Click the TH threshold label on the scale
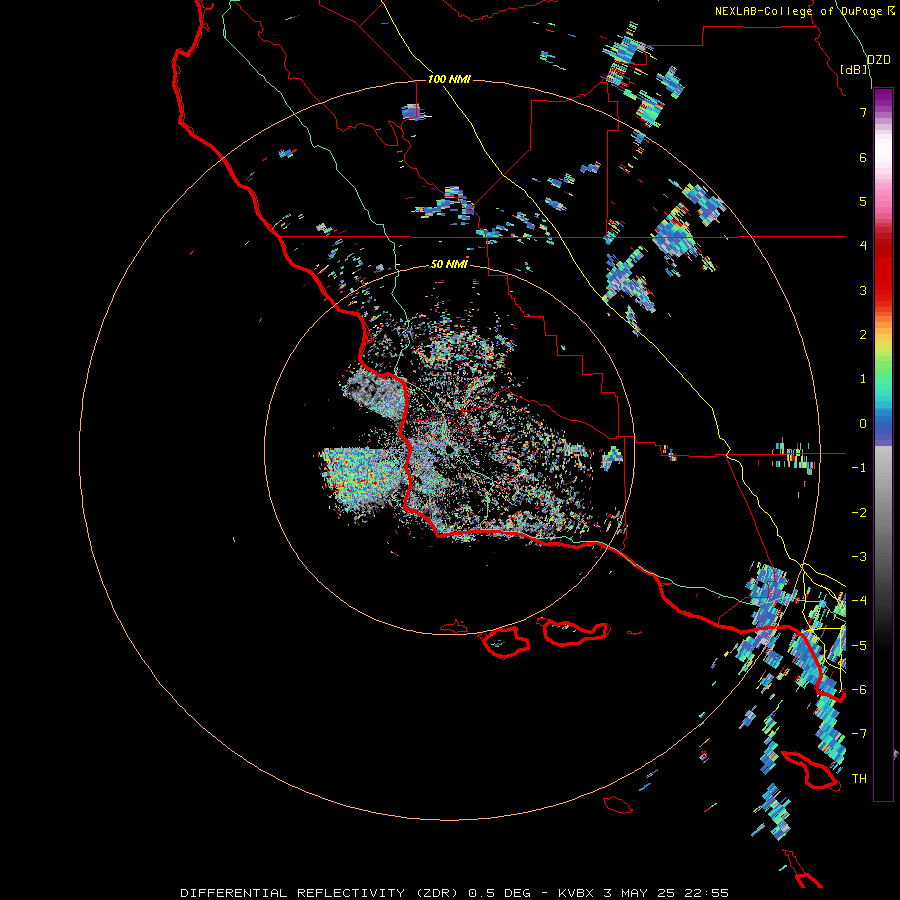This screenshot has width=900, height=900. point(859,779)
